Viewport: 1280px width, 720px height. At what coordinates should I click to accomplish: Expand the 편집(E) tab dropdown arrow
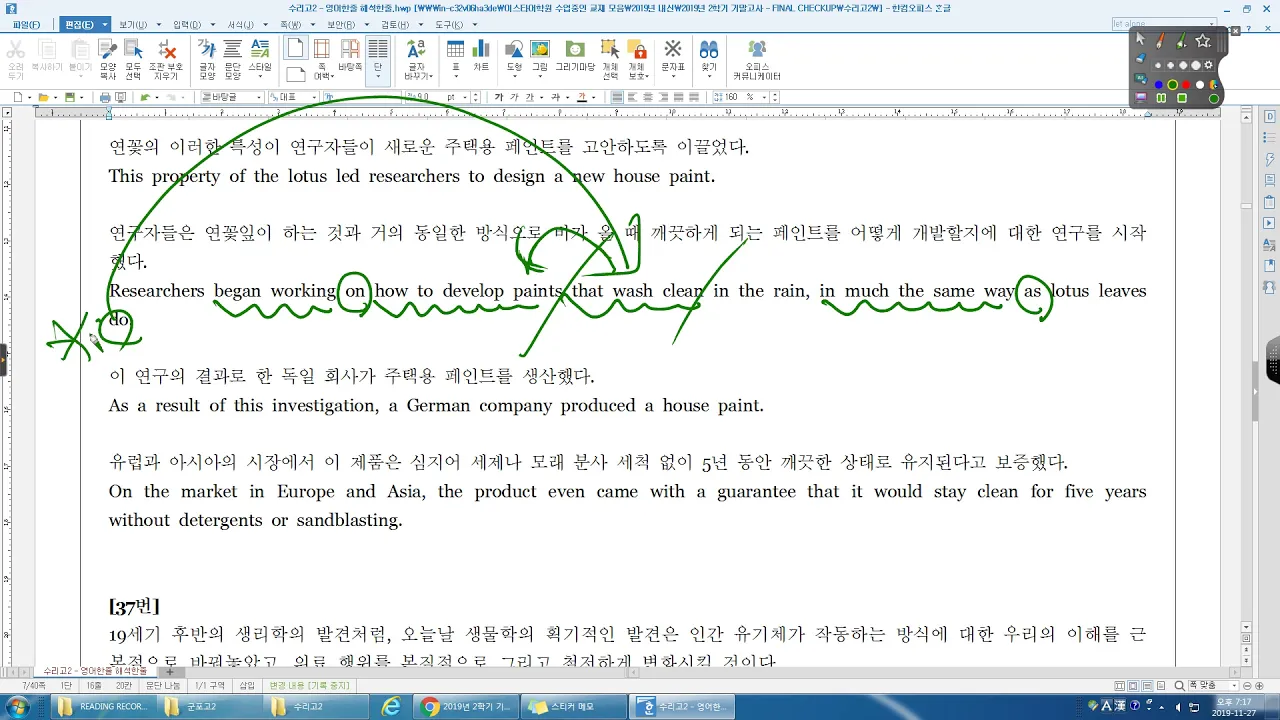(x=105, y=24)
